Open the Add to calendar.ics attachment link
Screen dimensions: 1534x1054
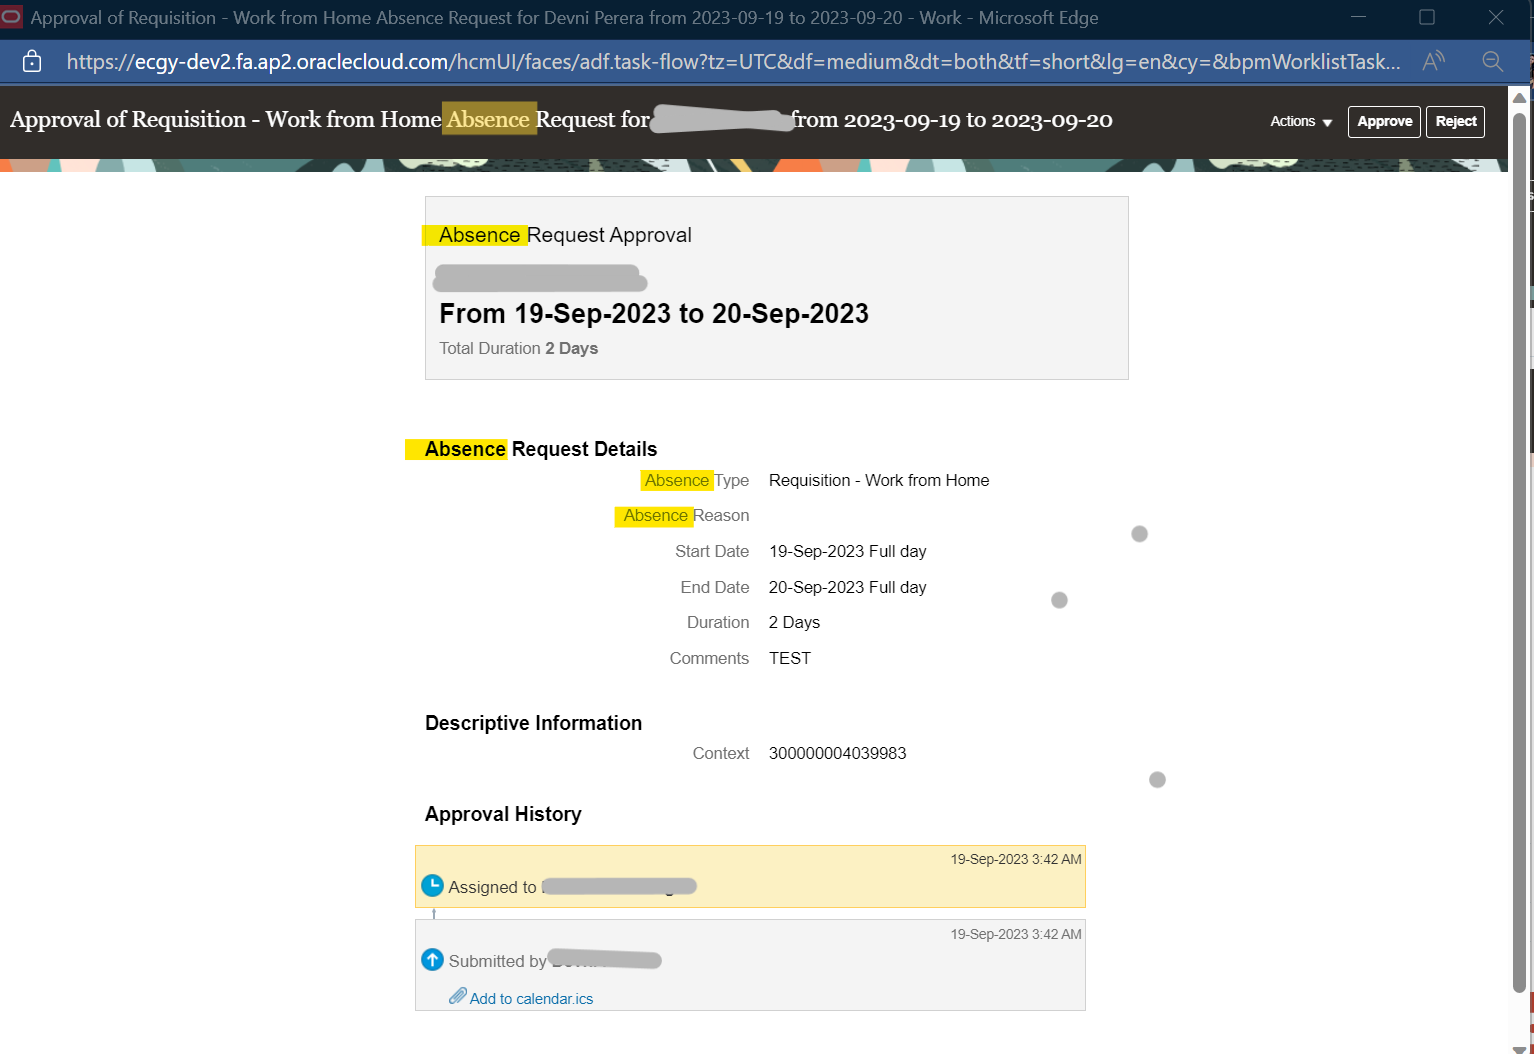click(x=531, y=997)
